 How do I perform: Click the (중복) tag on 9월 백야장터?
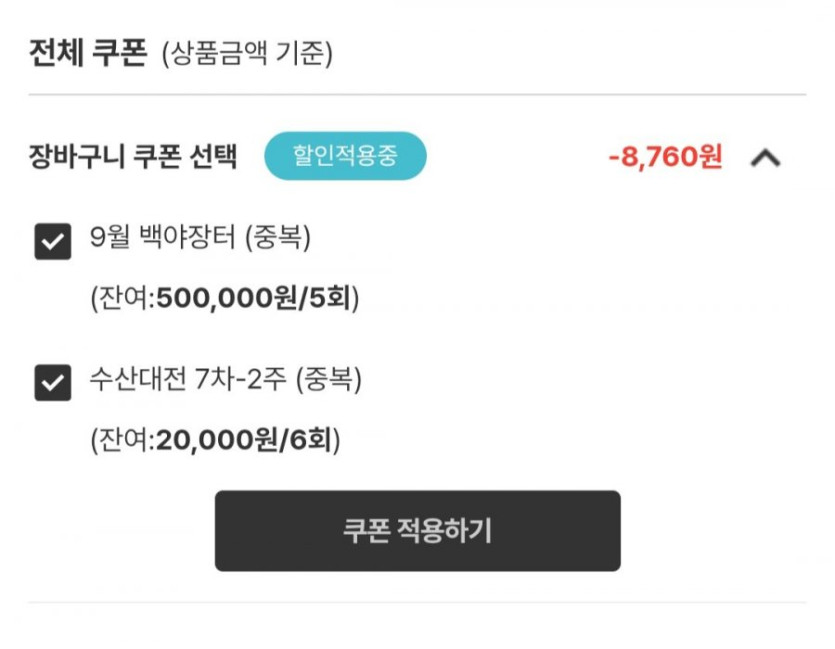click(x=278, y=240)
